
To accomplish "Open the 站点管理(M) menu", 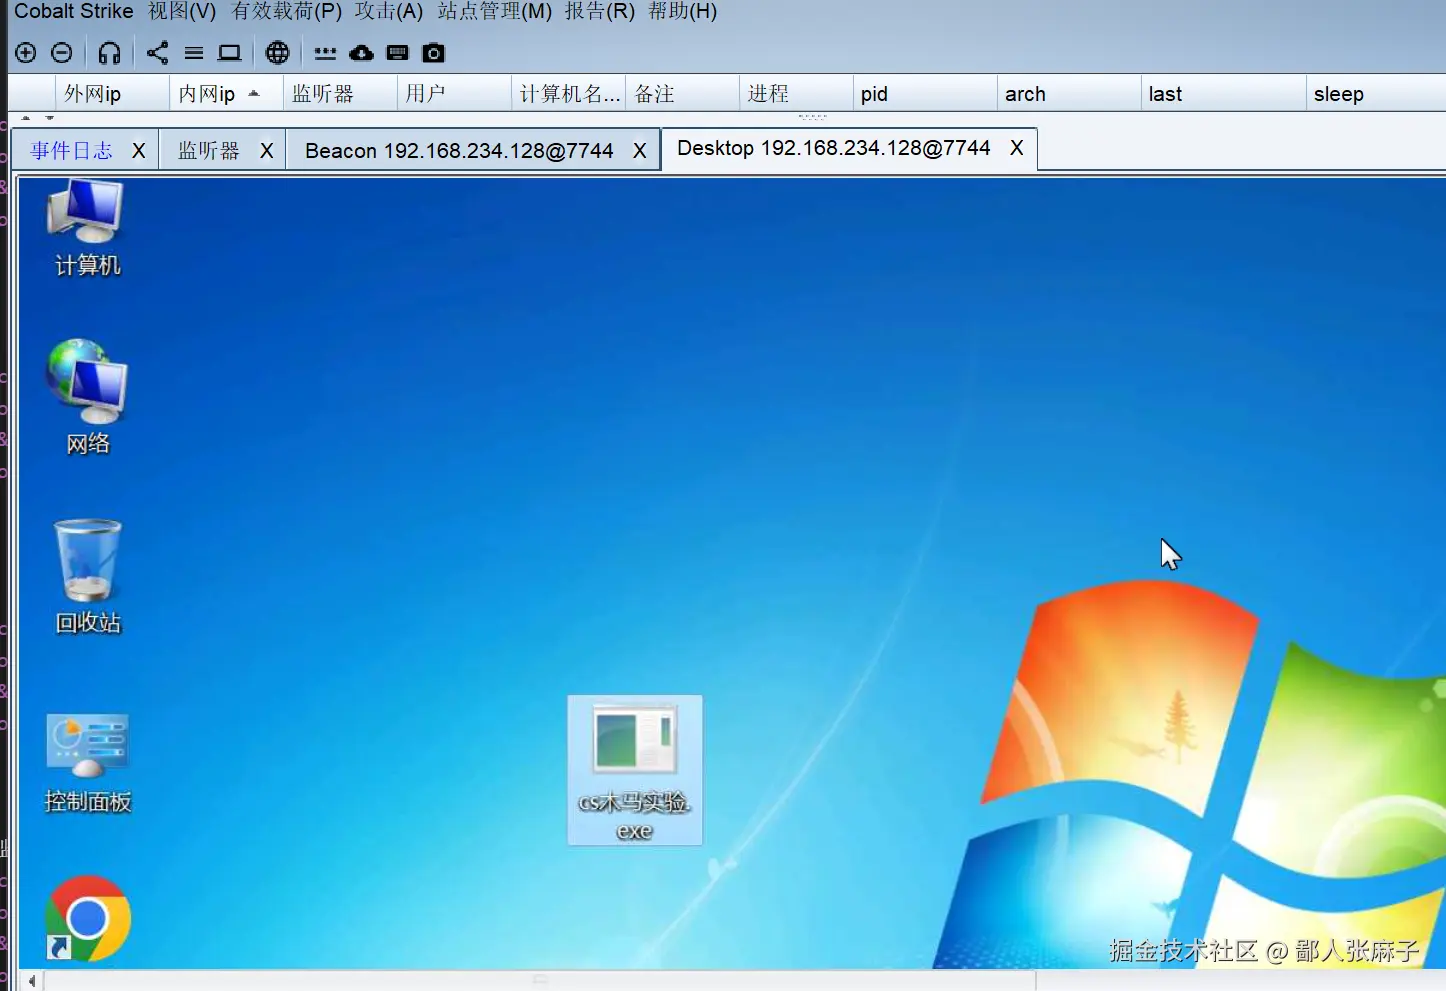I will 495,12.
